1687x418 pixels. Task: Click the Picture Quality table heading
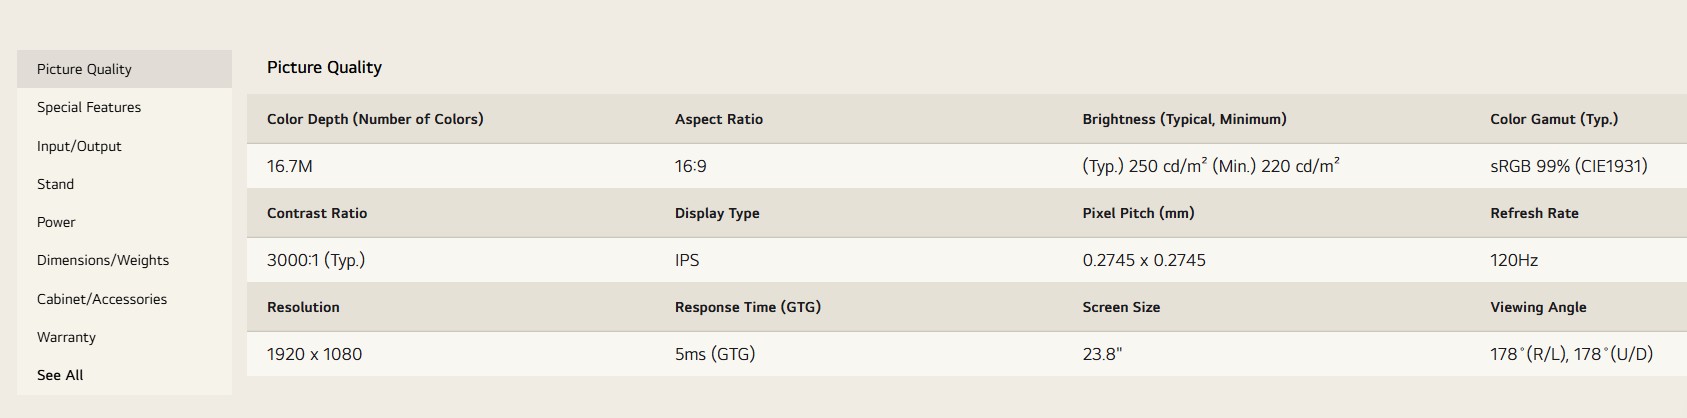[x=324, y=67]
